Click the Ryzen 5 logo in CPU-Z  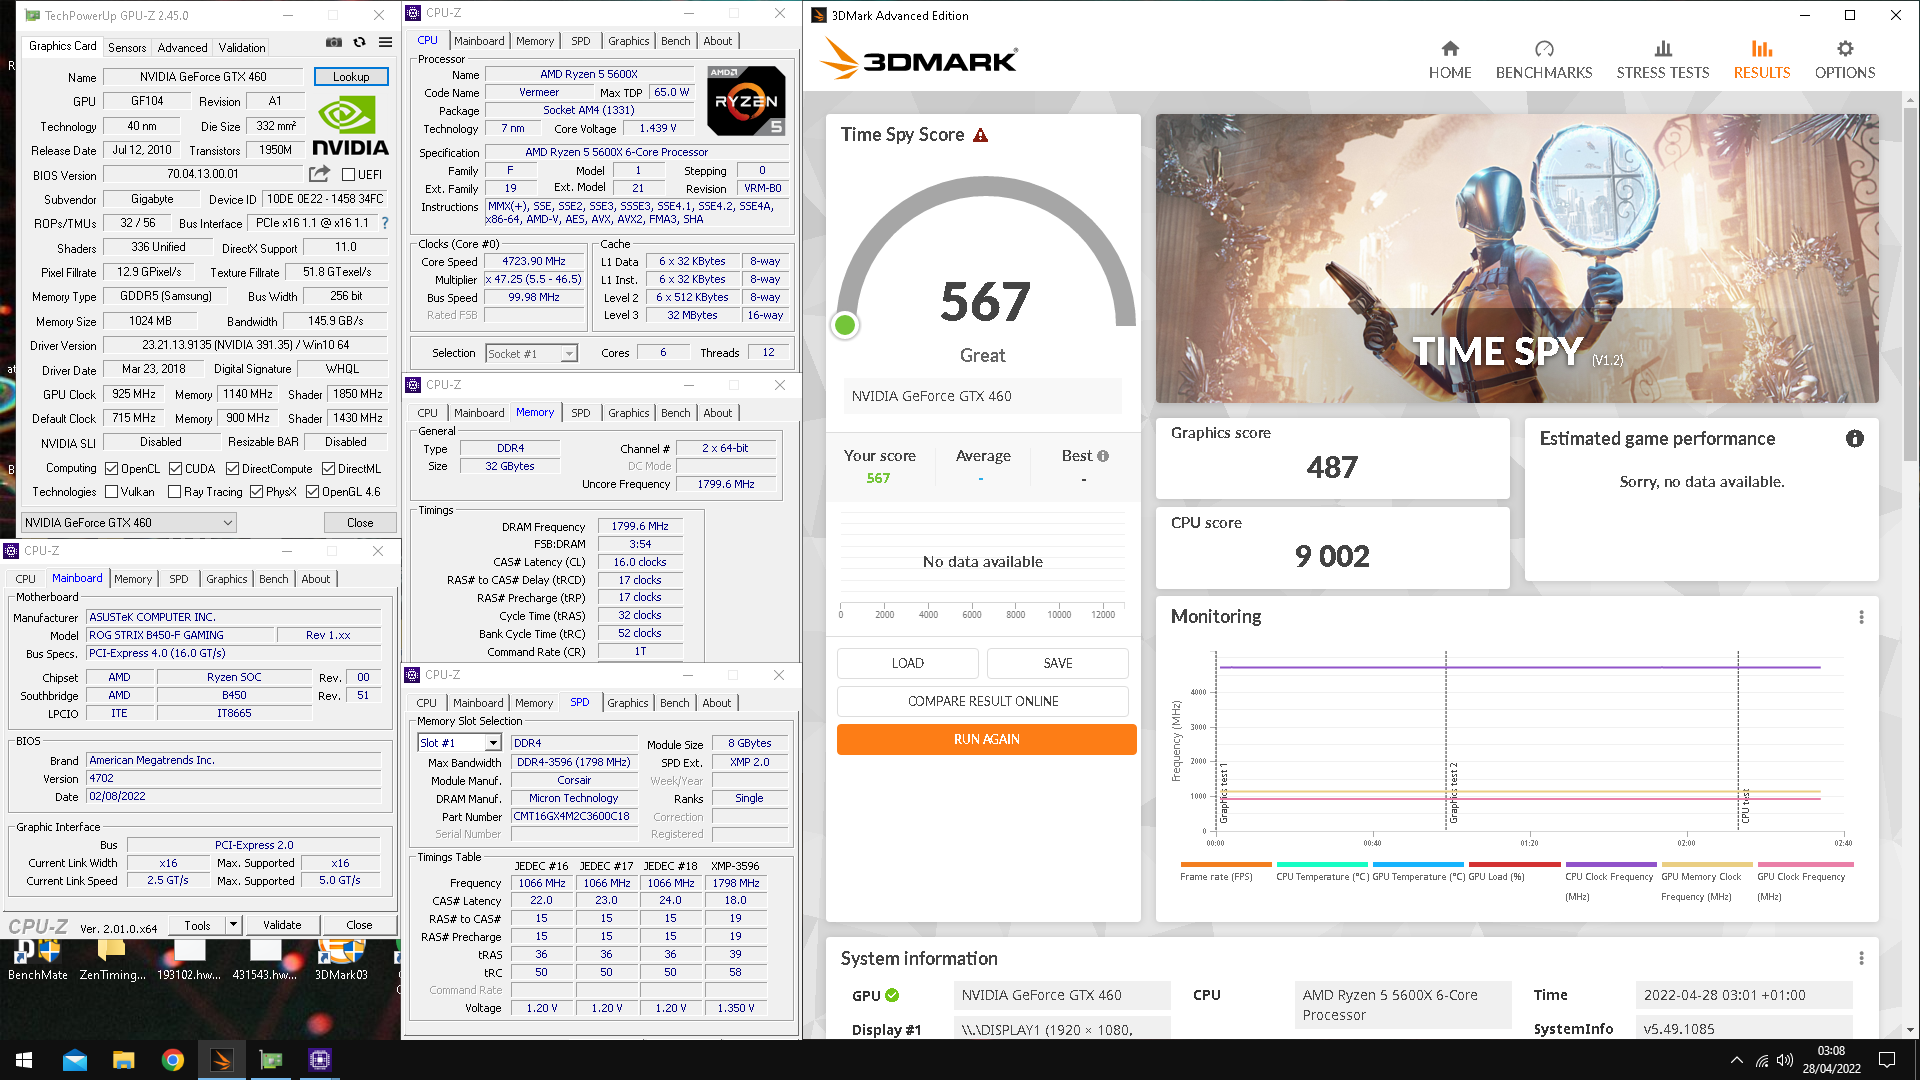746,100
